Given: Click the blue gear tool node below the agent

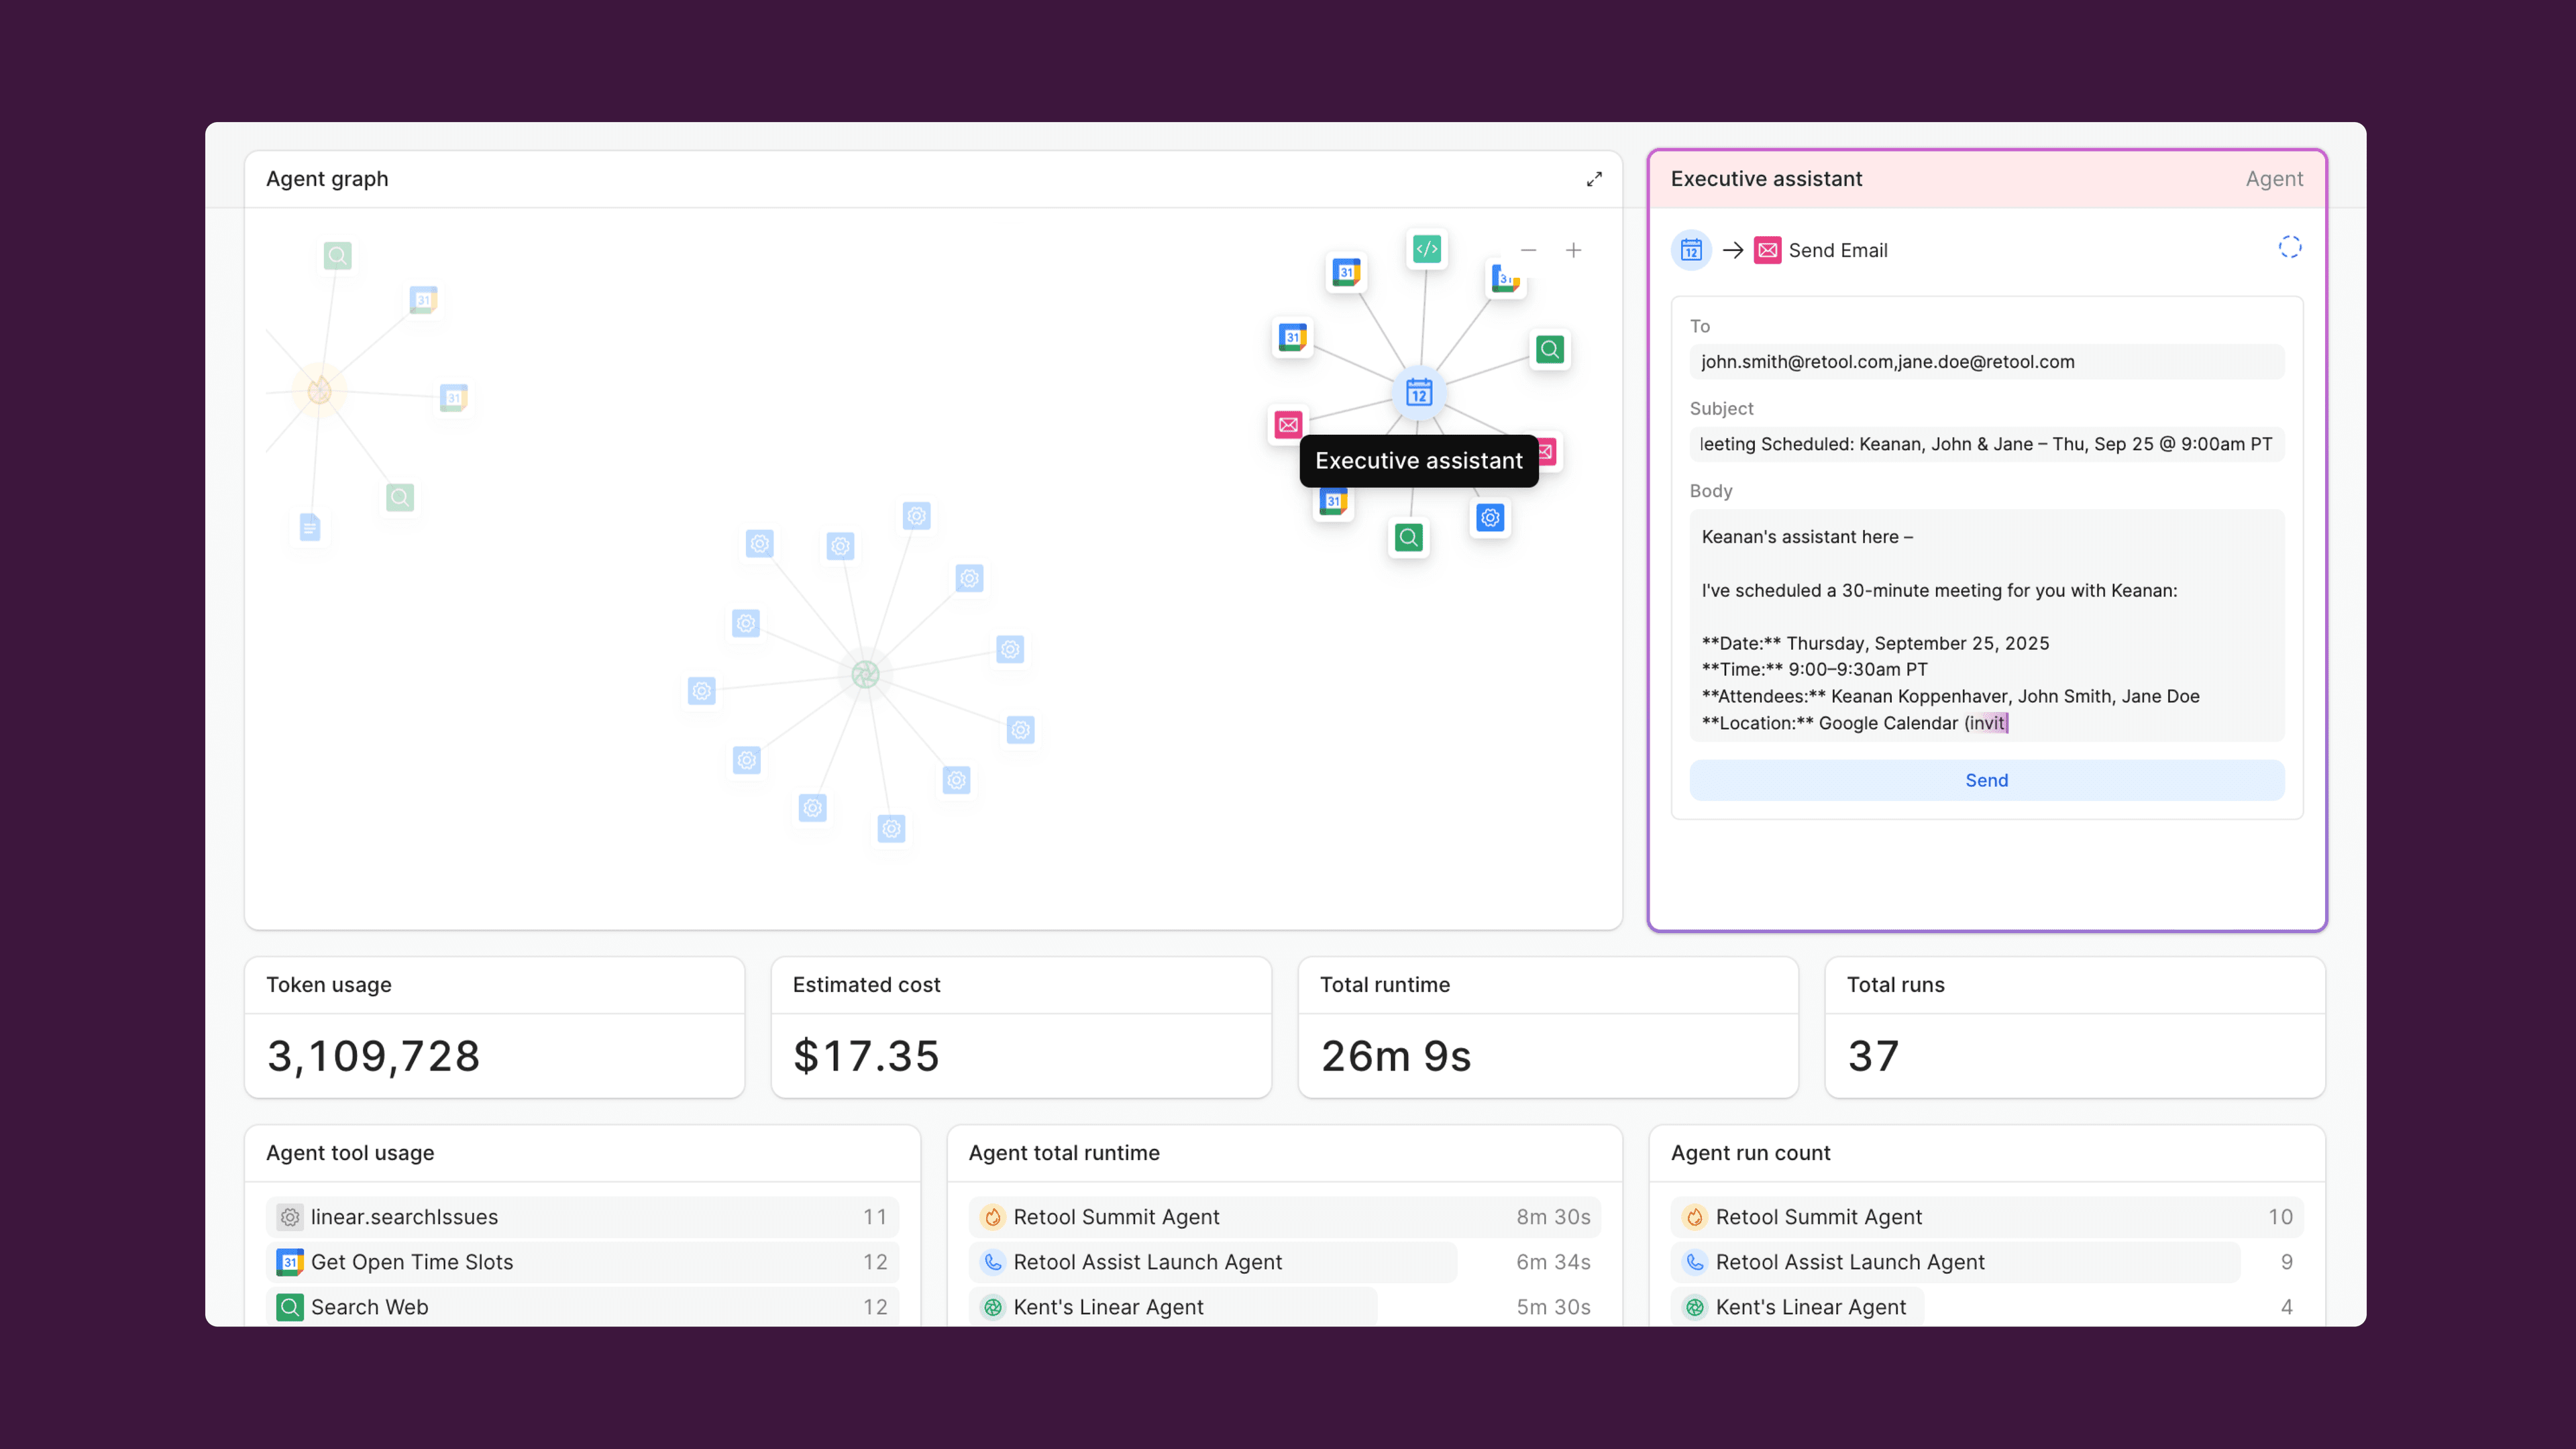Looking at the screenshot, I should pos(1489,518).
